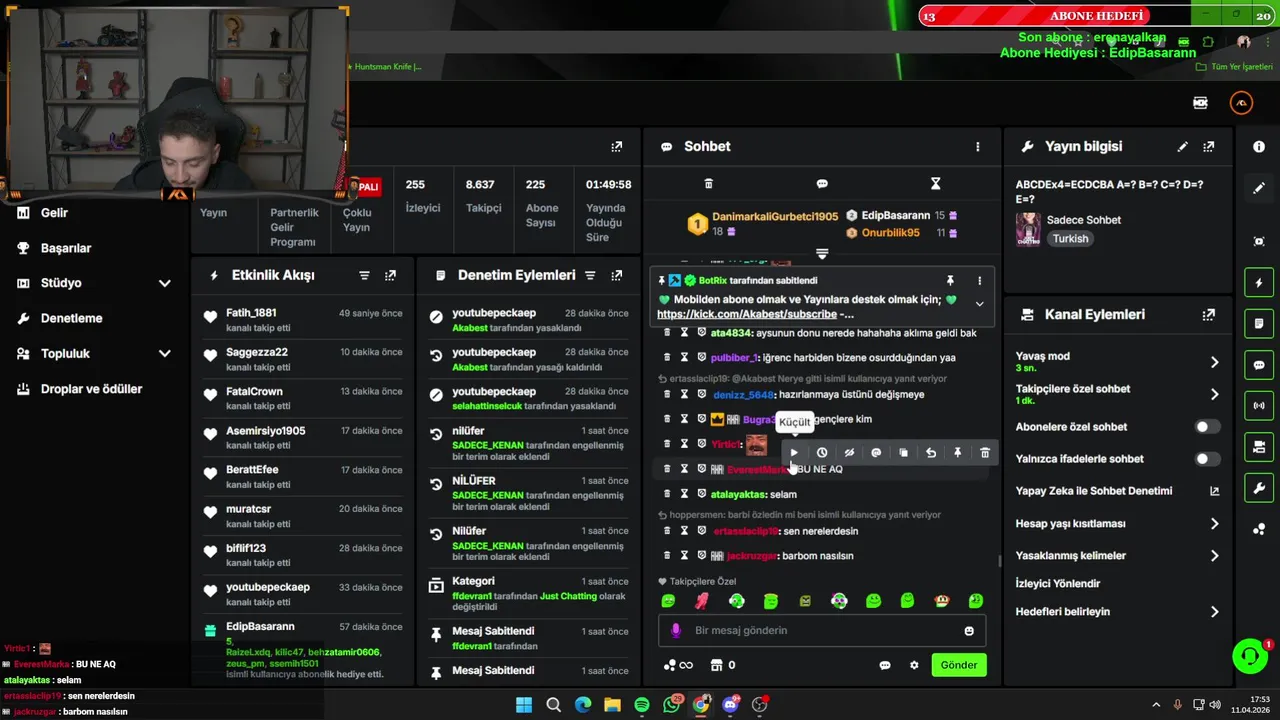1280x720 pixels.
Task: Open the kick.com/Akabest/subscribe link
Action: pos(747,314)
